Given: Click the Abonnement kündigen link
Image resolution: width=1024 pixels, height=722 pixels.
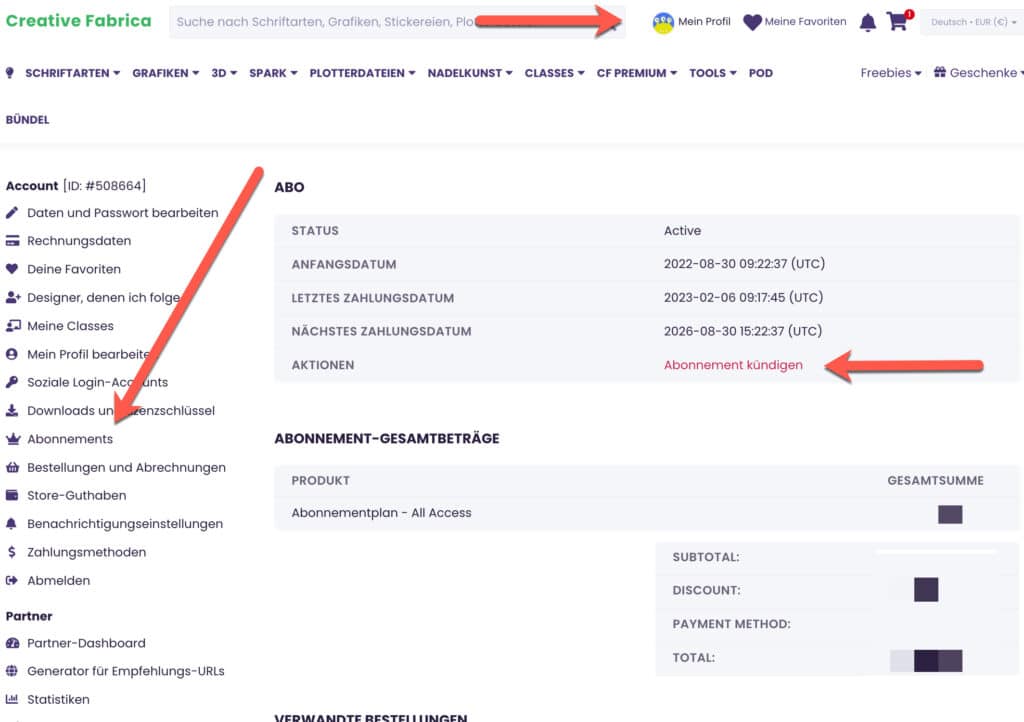Looking at the screenshot, I should [733, 365].
